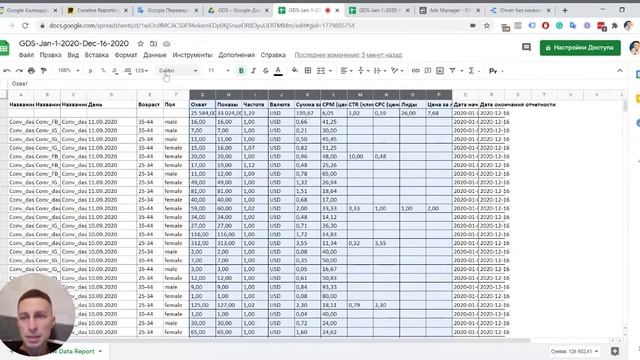Open the font size dropdown
The height and width of the screenshot is (360, 640).
point(218,71)
